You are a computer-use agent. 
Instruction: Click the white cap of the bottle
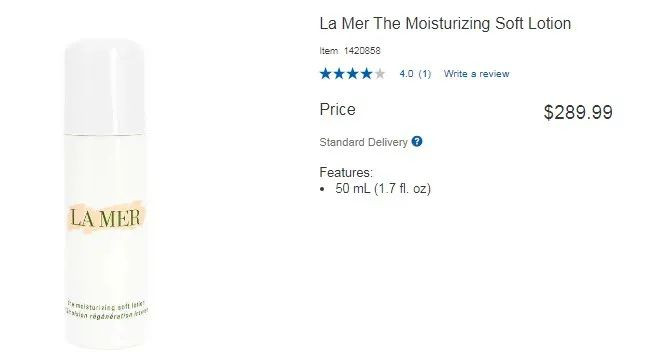pos(105,86)
